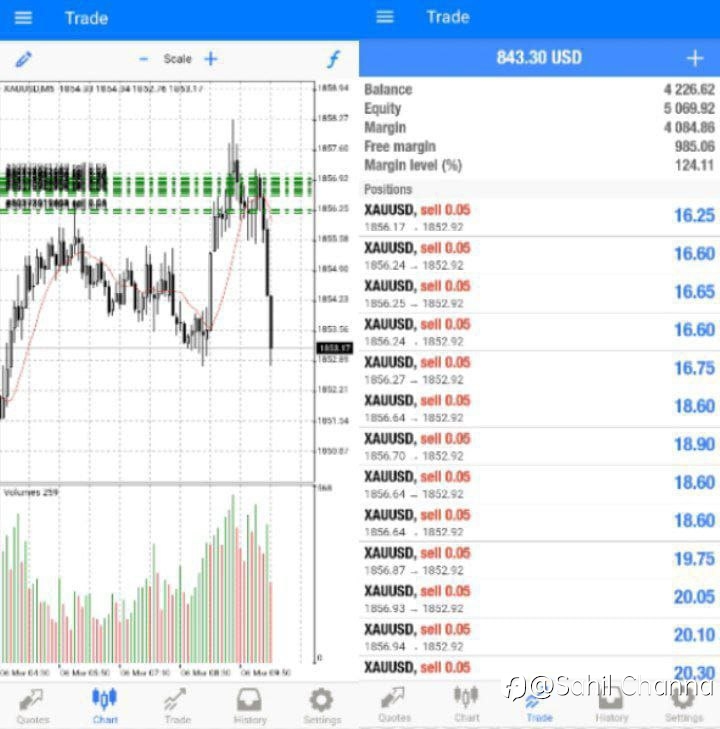
Task: Select XAUUSD sell position with profit 20.10
Action: pyautogui.click(x=540, y=637)
